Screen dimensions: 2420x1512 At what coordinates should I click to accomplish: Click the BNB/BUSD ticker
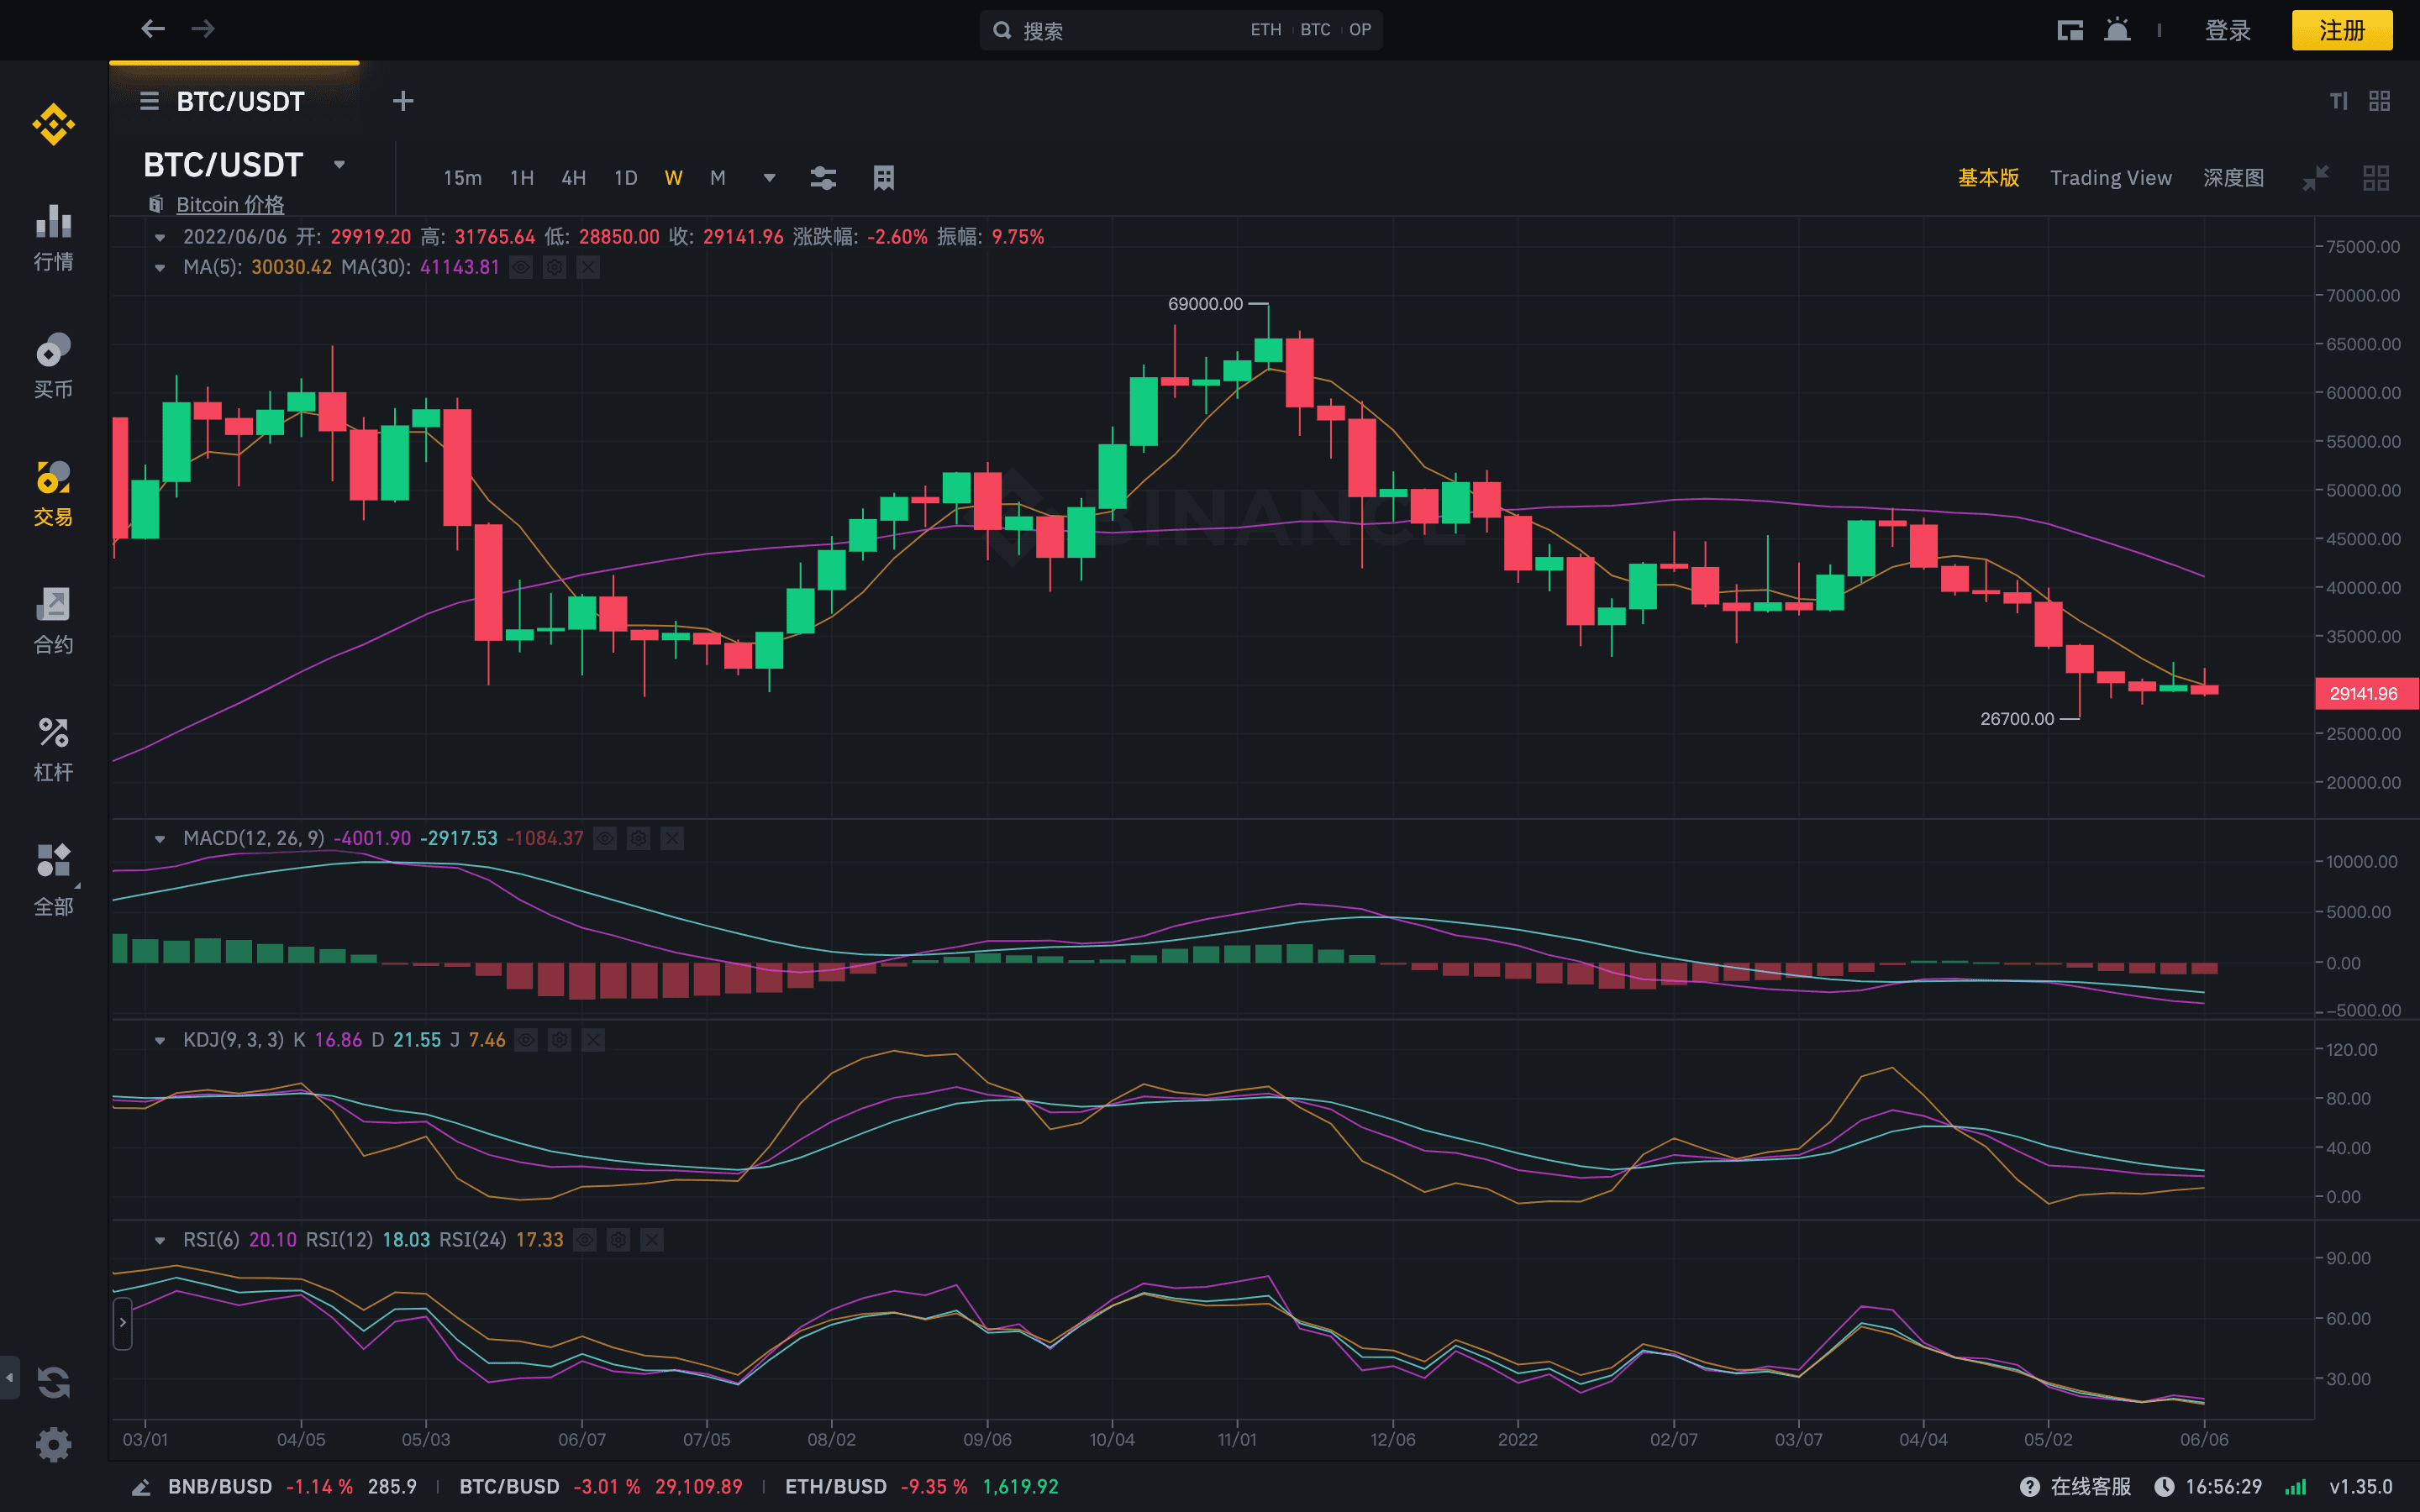(292, 1487)
